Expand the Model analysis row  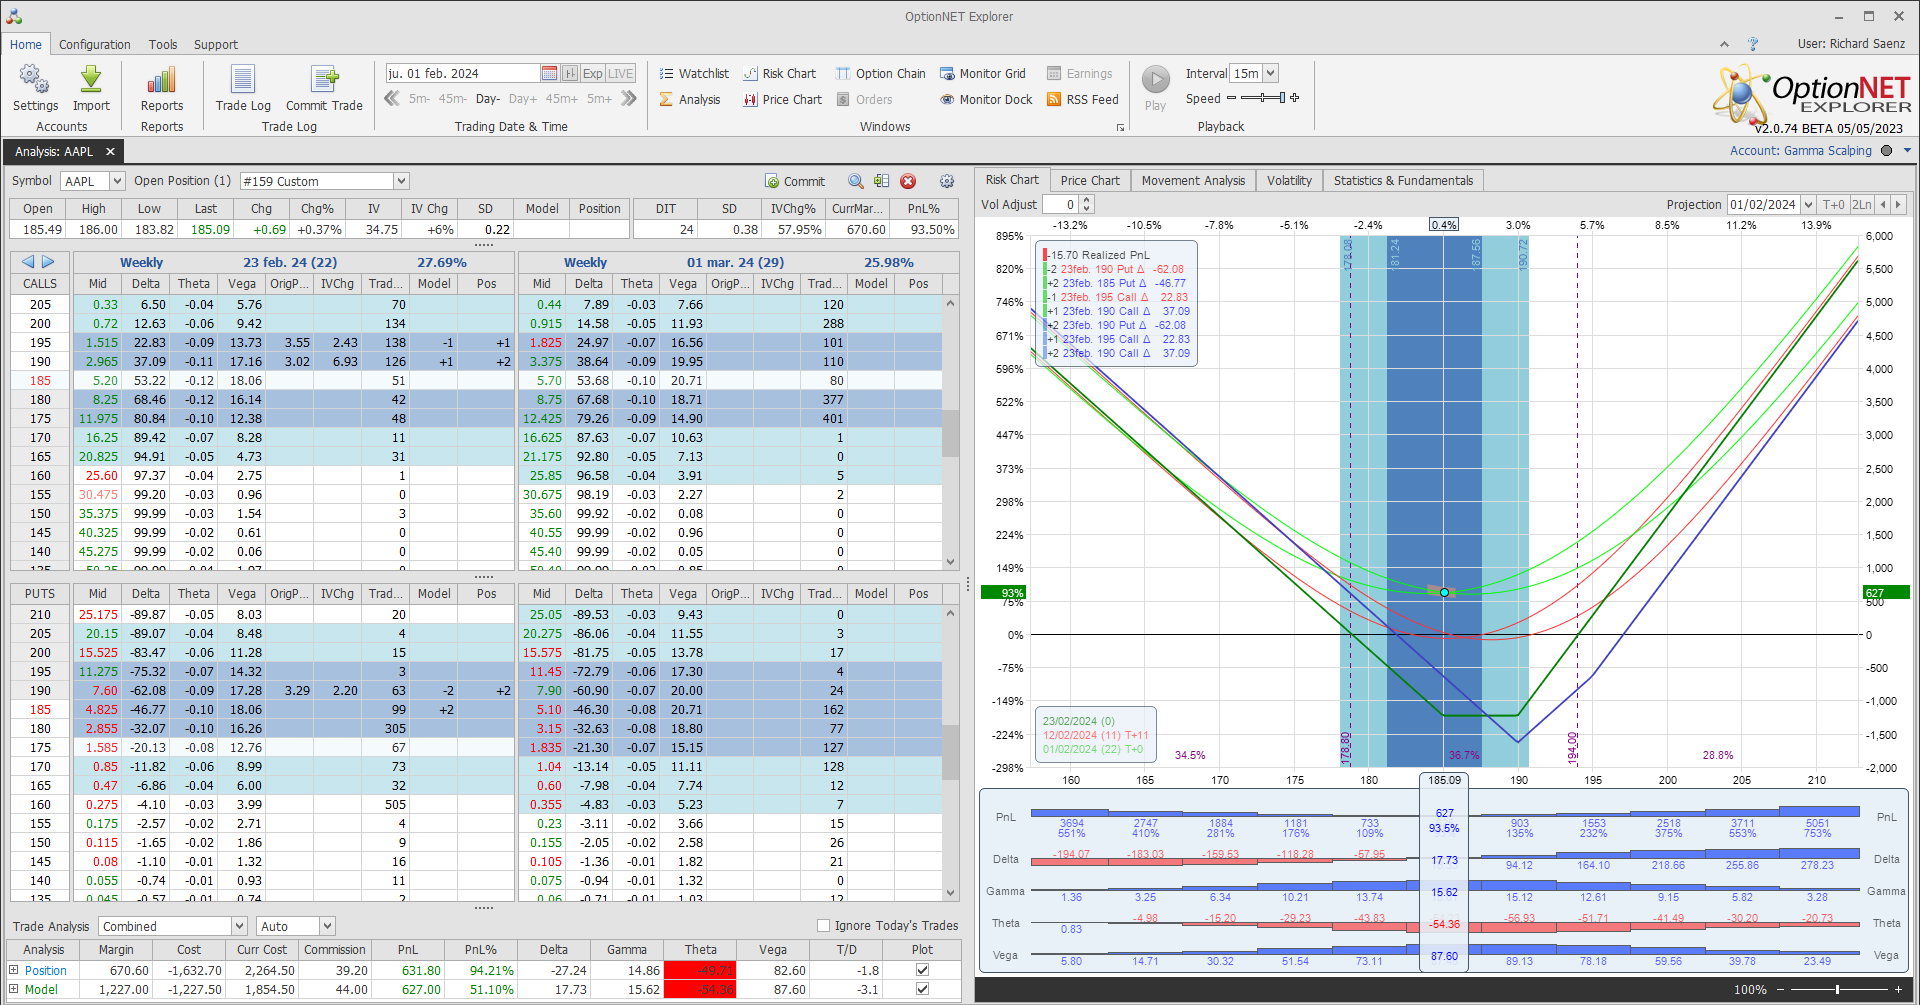tap(14, 989)
